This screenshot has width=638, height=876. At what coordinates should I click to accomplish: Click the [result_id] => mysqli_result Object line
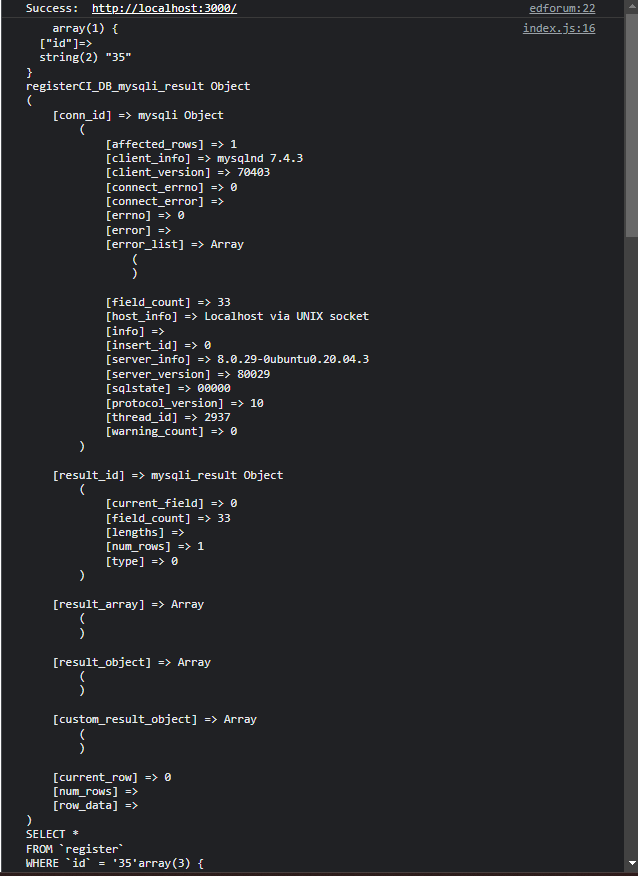pyautogui.click(x=168, y=475)
